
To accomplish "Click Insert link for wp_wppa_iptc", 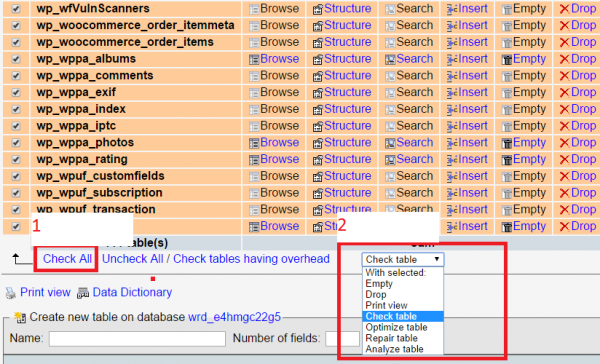I will [x=473, y=126].
